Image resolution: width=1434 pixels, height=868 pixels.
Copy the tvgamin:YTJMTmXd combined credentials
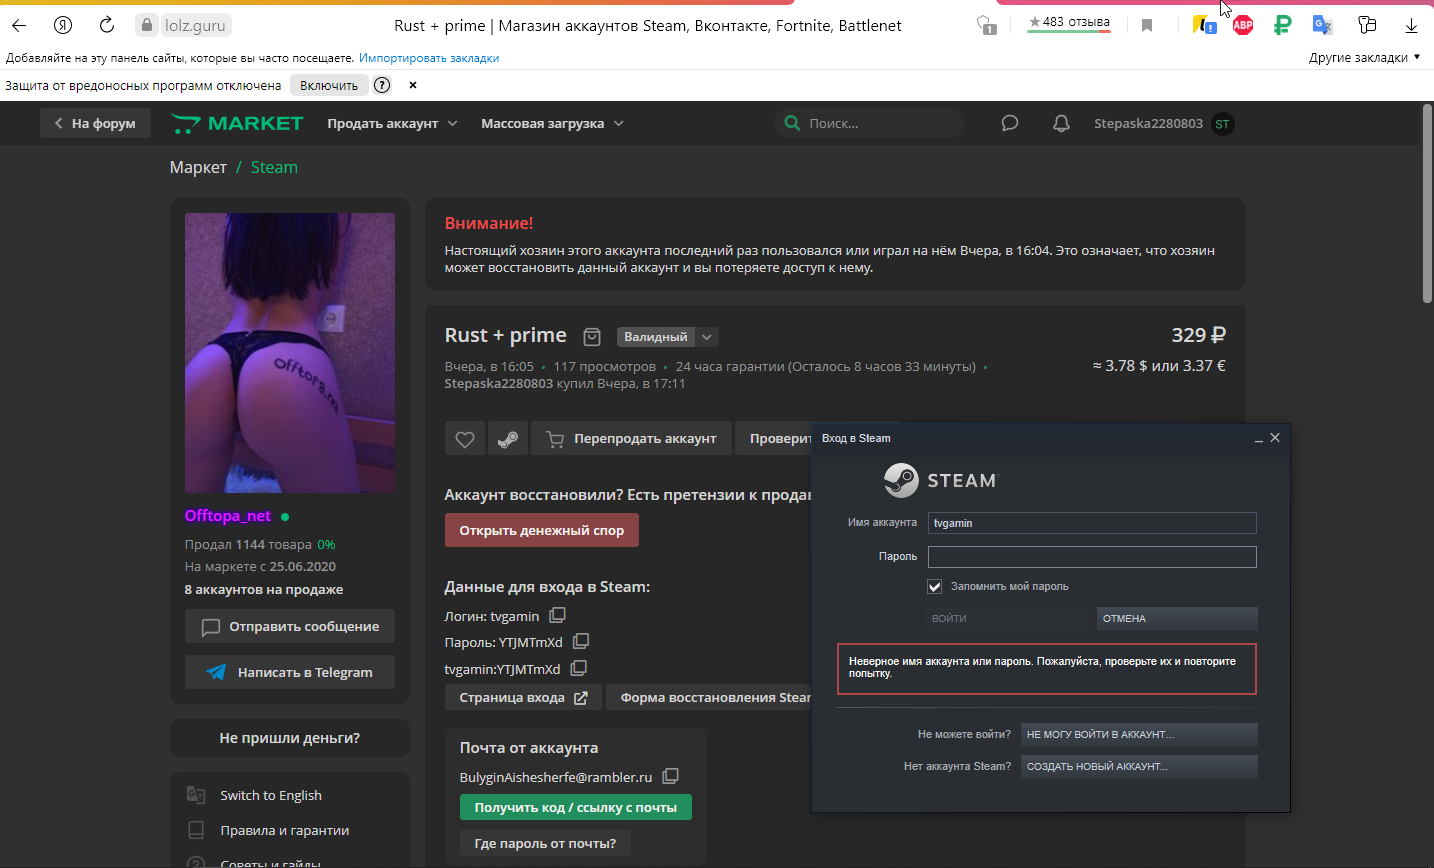[x=578, y=668]
